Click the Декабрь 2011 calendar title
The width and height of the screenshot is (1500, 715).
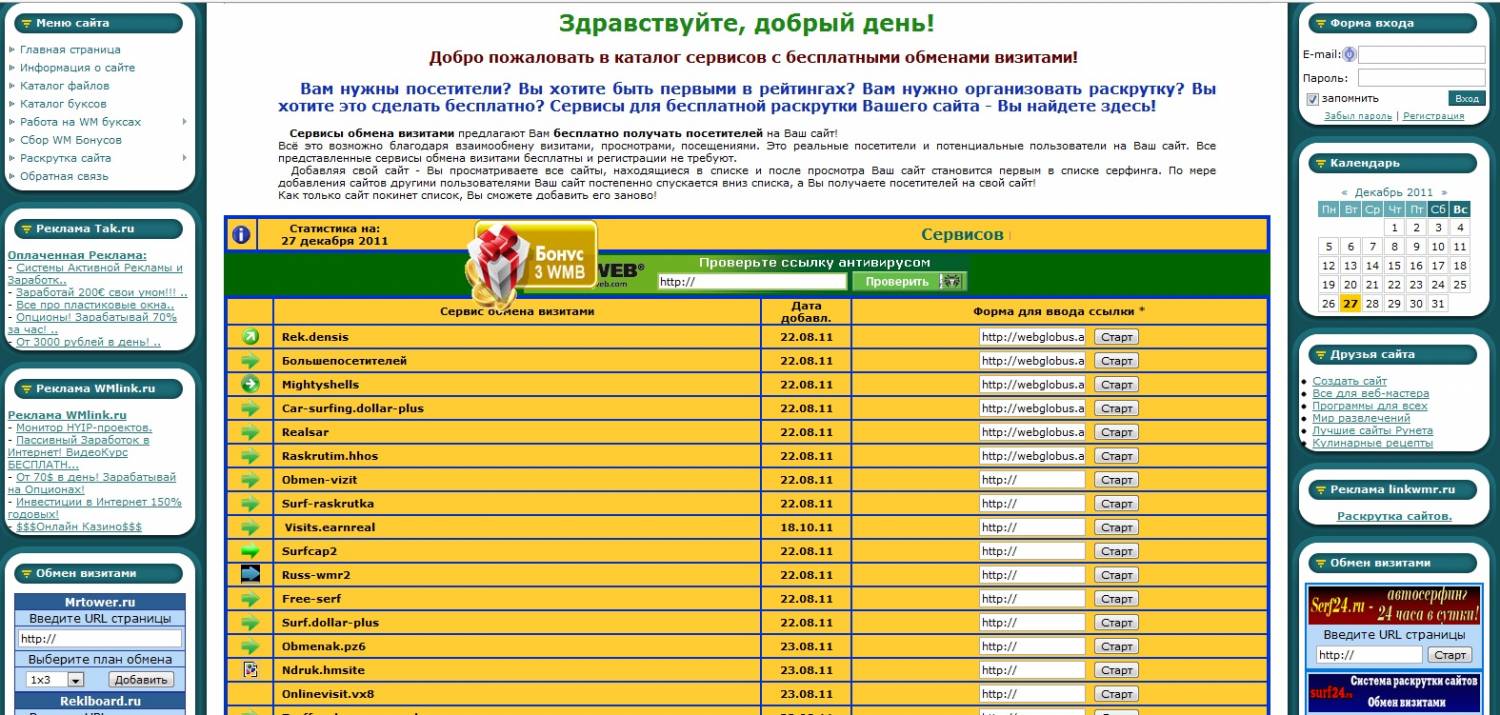coord(1394,192)
